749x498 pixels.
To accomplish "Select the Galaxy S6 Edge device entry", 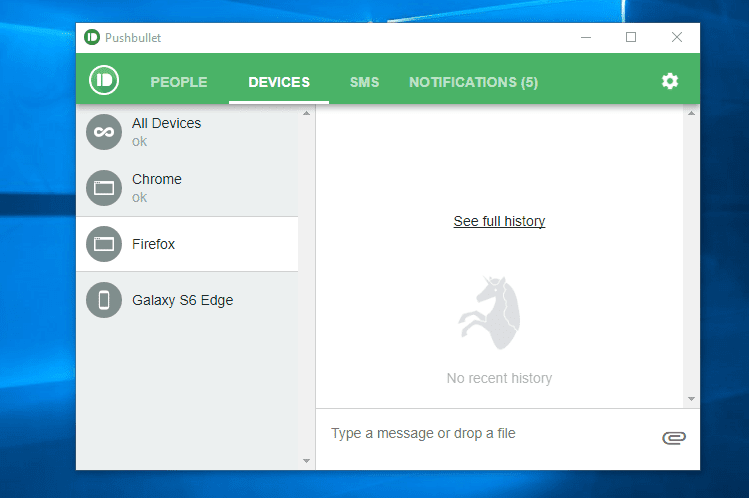I will pyautogui.click(x=187, y=300).
